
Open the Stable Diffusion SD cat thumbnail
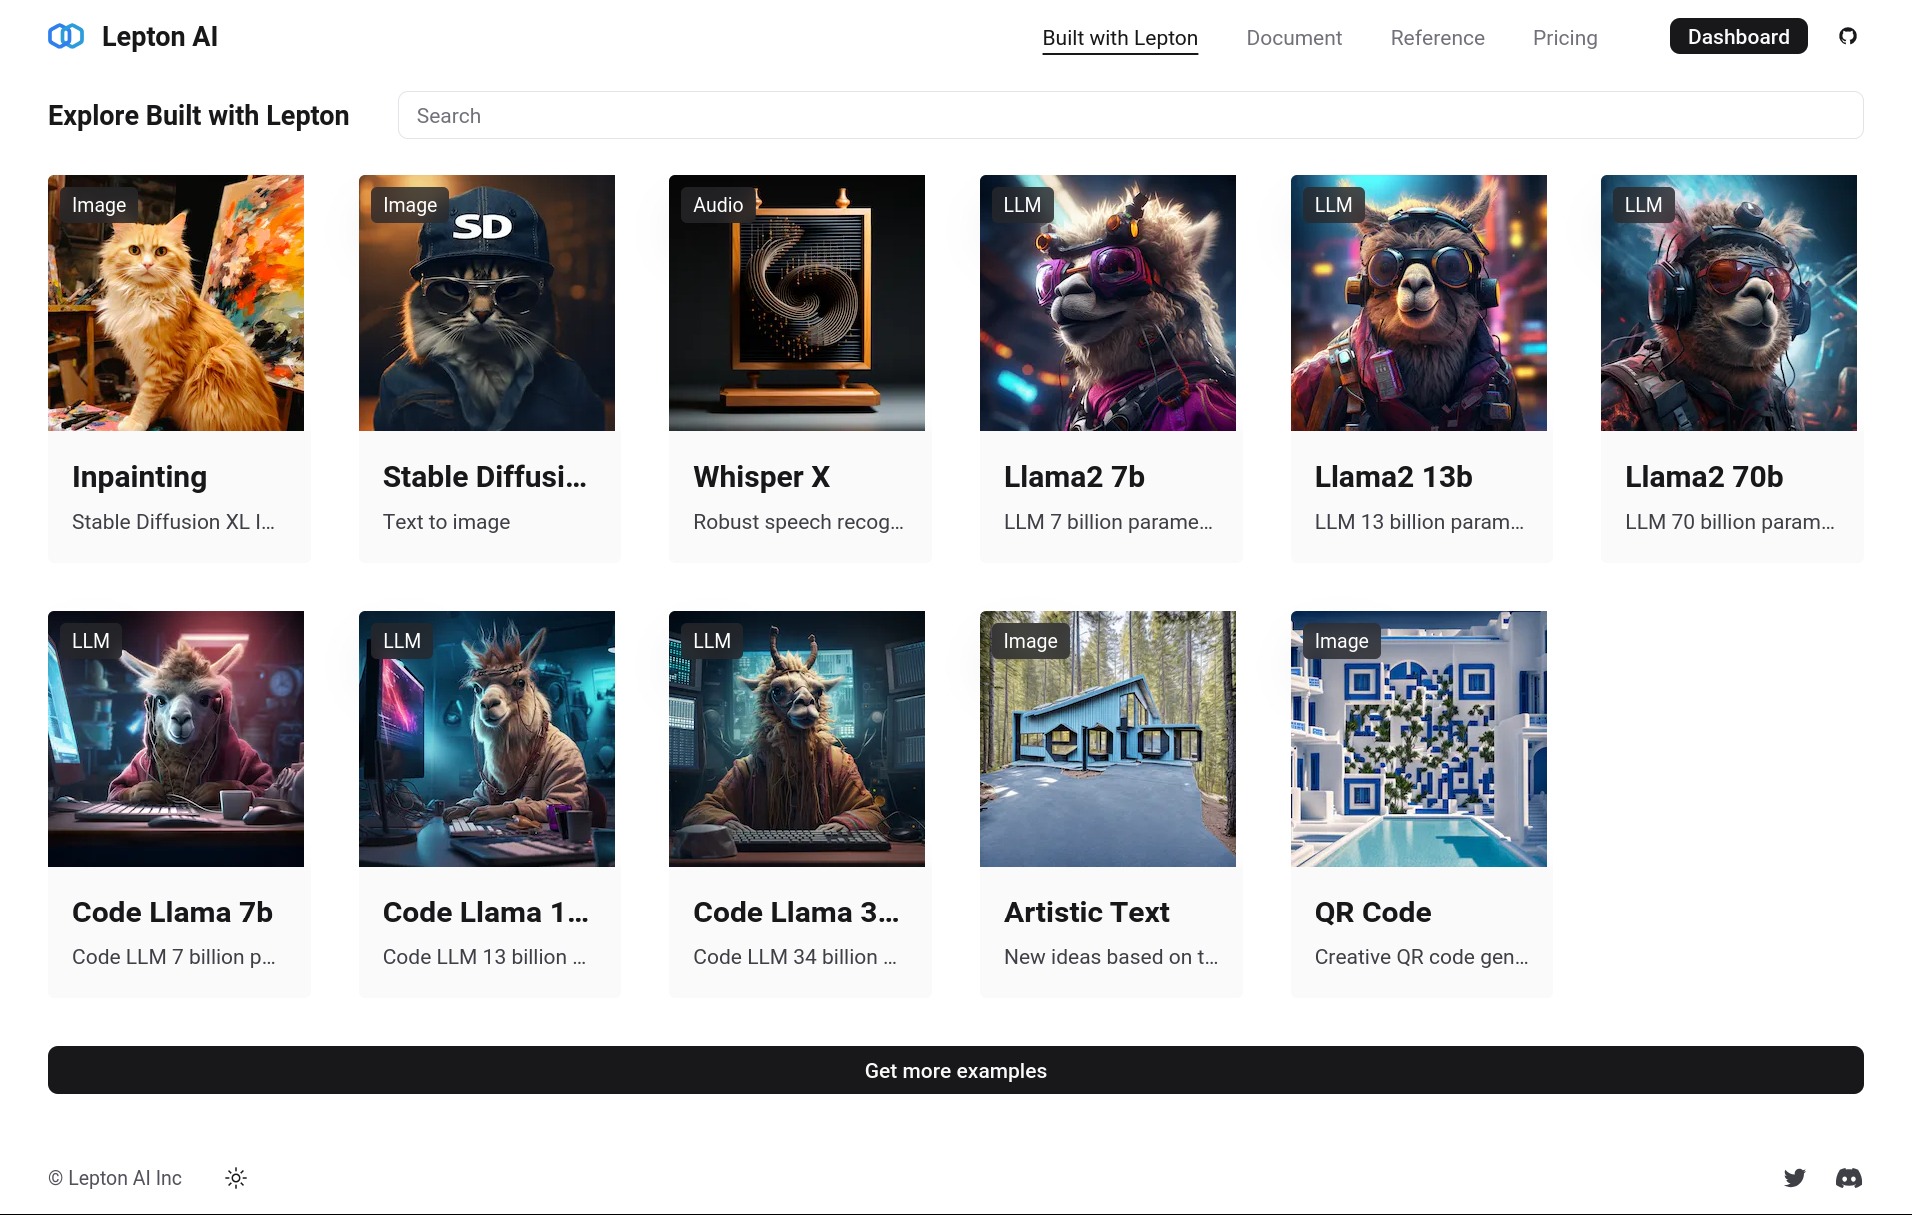487,303
